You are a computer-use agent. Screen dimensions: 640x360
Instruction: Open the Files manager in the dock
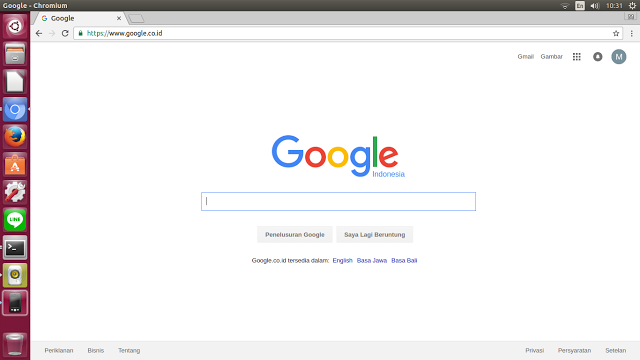(x=15, y=54)
